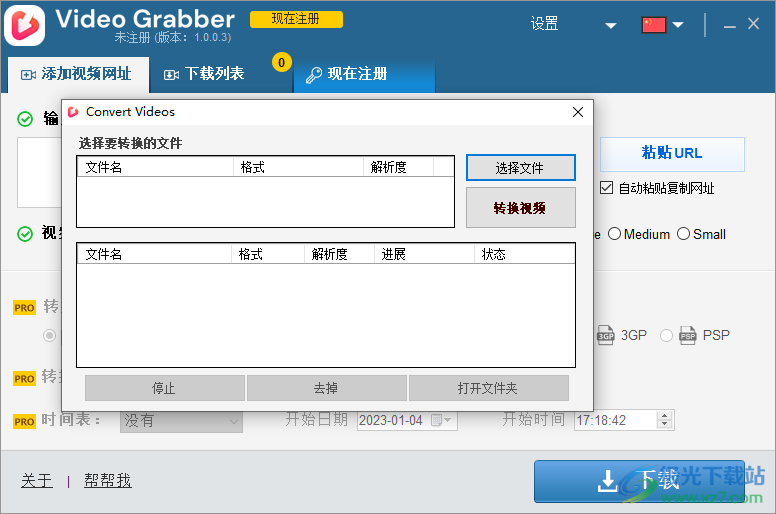Screen dimensions: 776x514
Task: Click the 粘贴 URL button
Action: [672, 154]
